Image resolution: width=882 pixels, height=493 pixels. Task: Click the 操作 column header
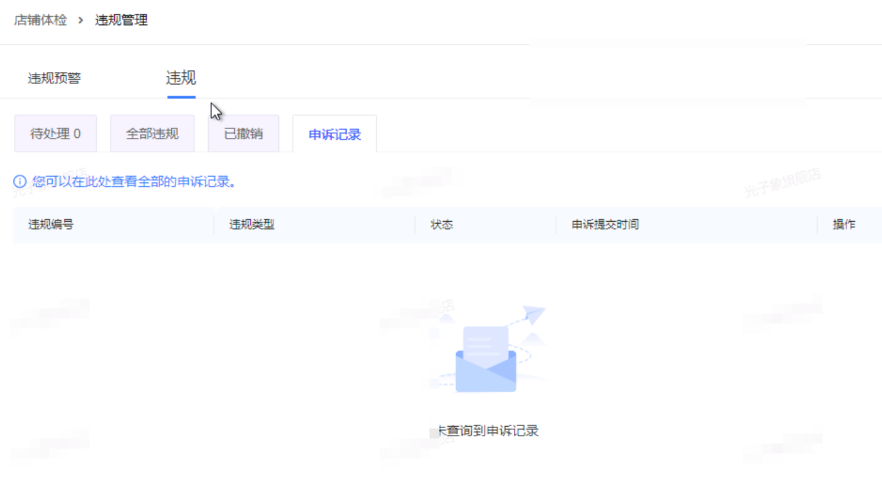click(x=844, y=225)
